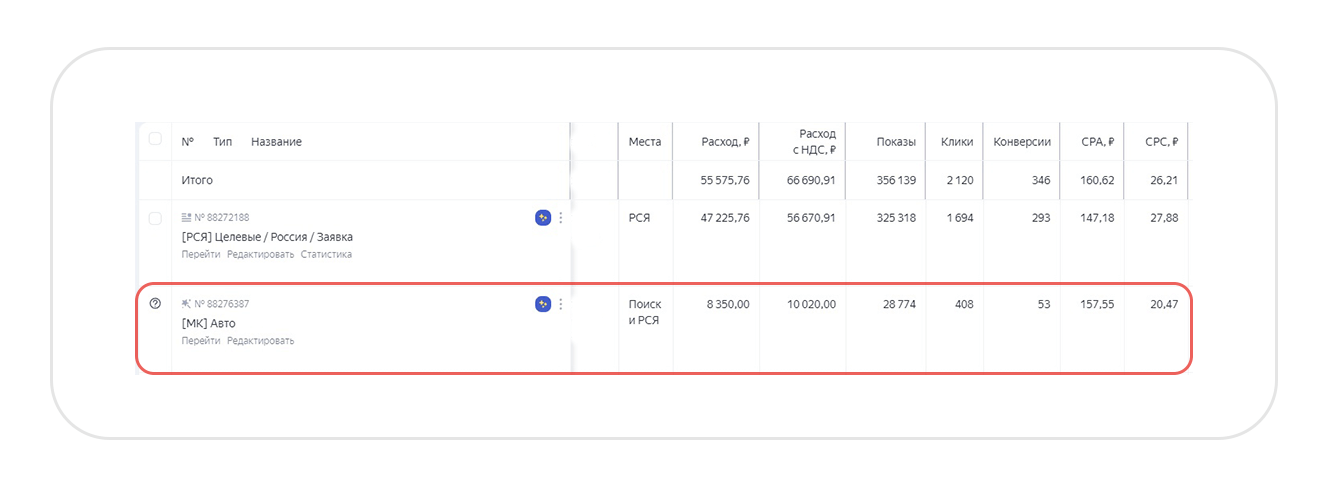Sort by the Клики column header
The image size is (1327, 483).
[957, 142]
